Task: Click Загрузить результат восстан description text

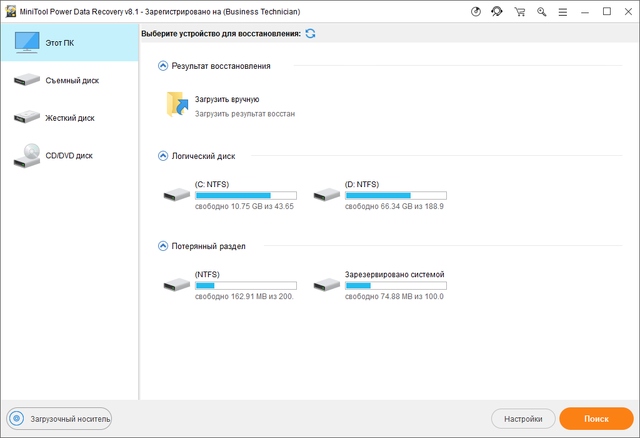Action: (x=245, y=114)
